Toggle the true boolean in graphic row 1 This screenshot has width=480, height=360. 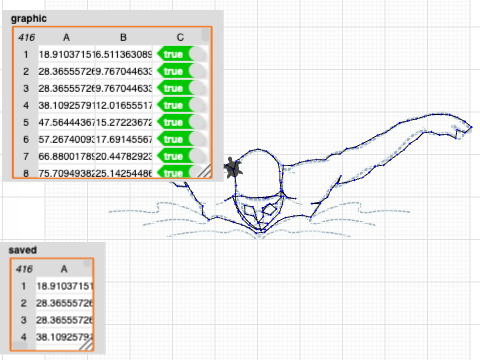[180, 54]
